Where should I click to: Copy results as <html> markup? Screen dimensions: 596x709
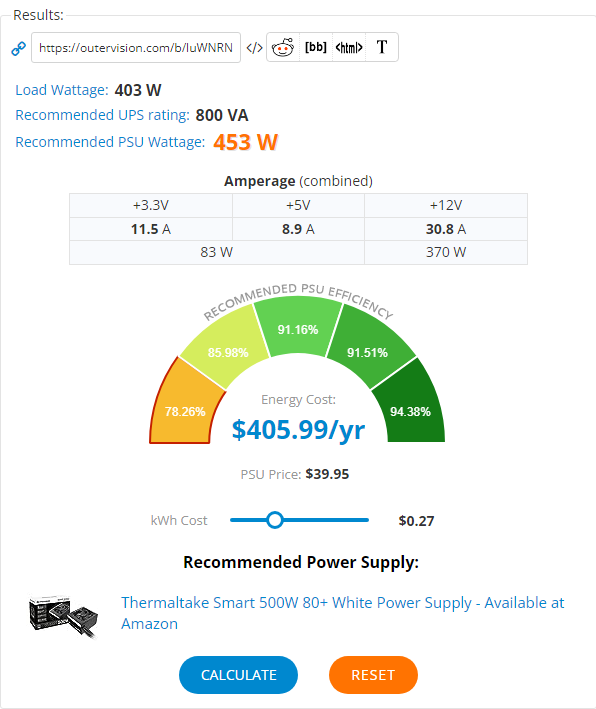point(349,47)
